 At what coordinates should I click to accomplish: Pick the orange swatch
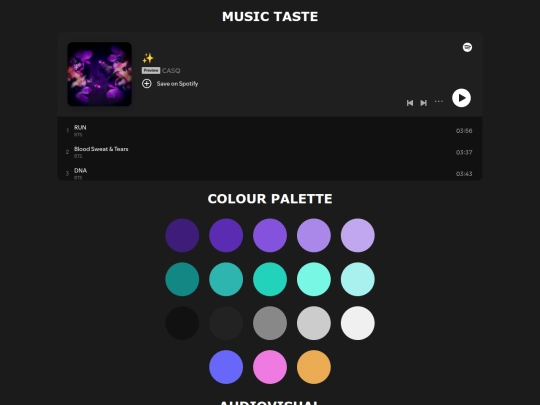click(x=314, y=367)
